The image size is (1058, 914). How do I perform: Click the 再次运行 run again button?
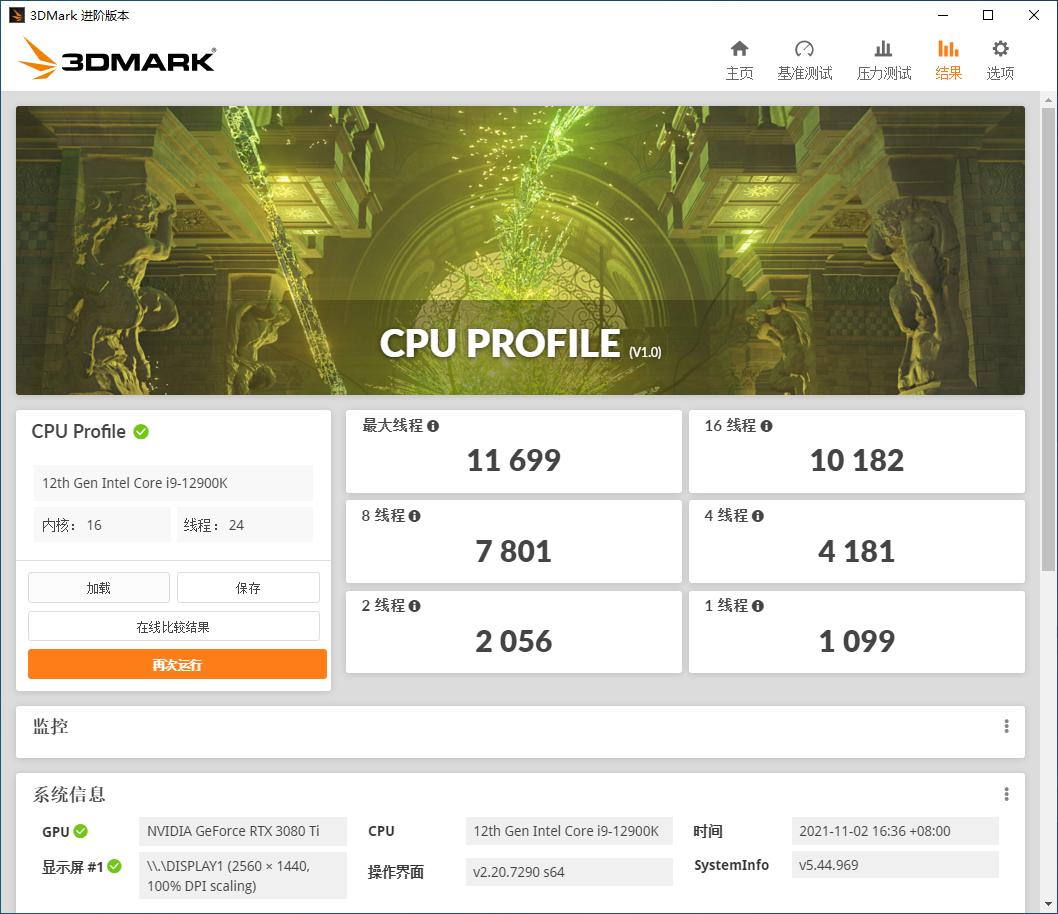point(177,664)
